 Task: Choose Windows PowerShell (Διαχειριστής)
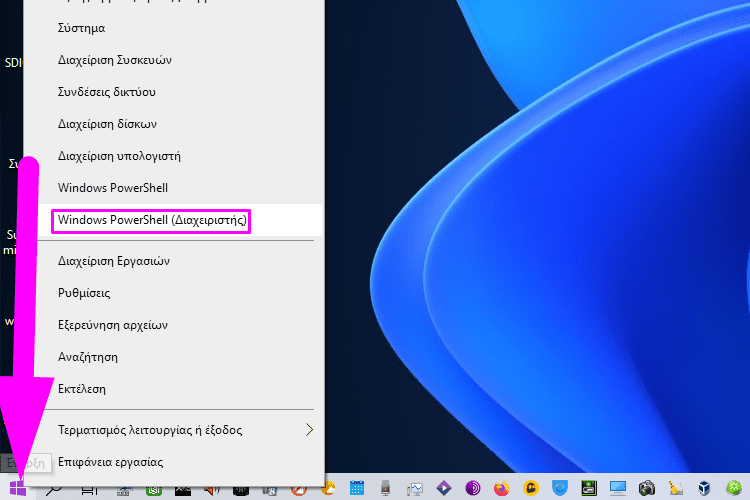tap(174, 220)
